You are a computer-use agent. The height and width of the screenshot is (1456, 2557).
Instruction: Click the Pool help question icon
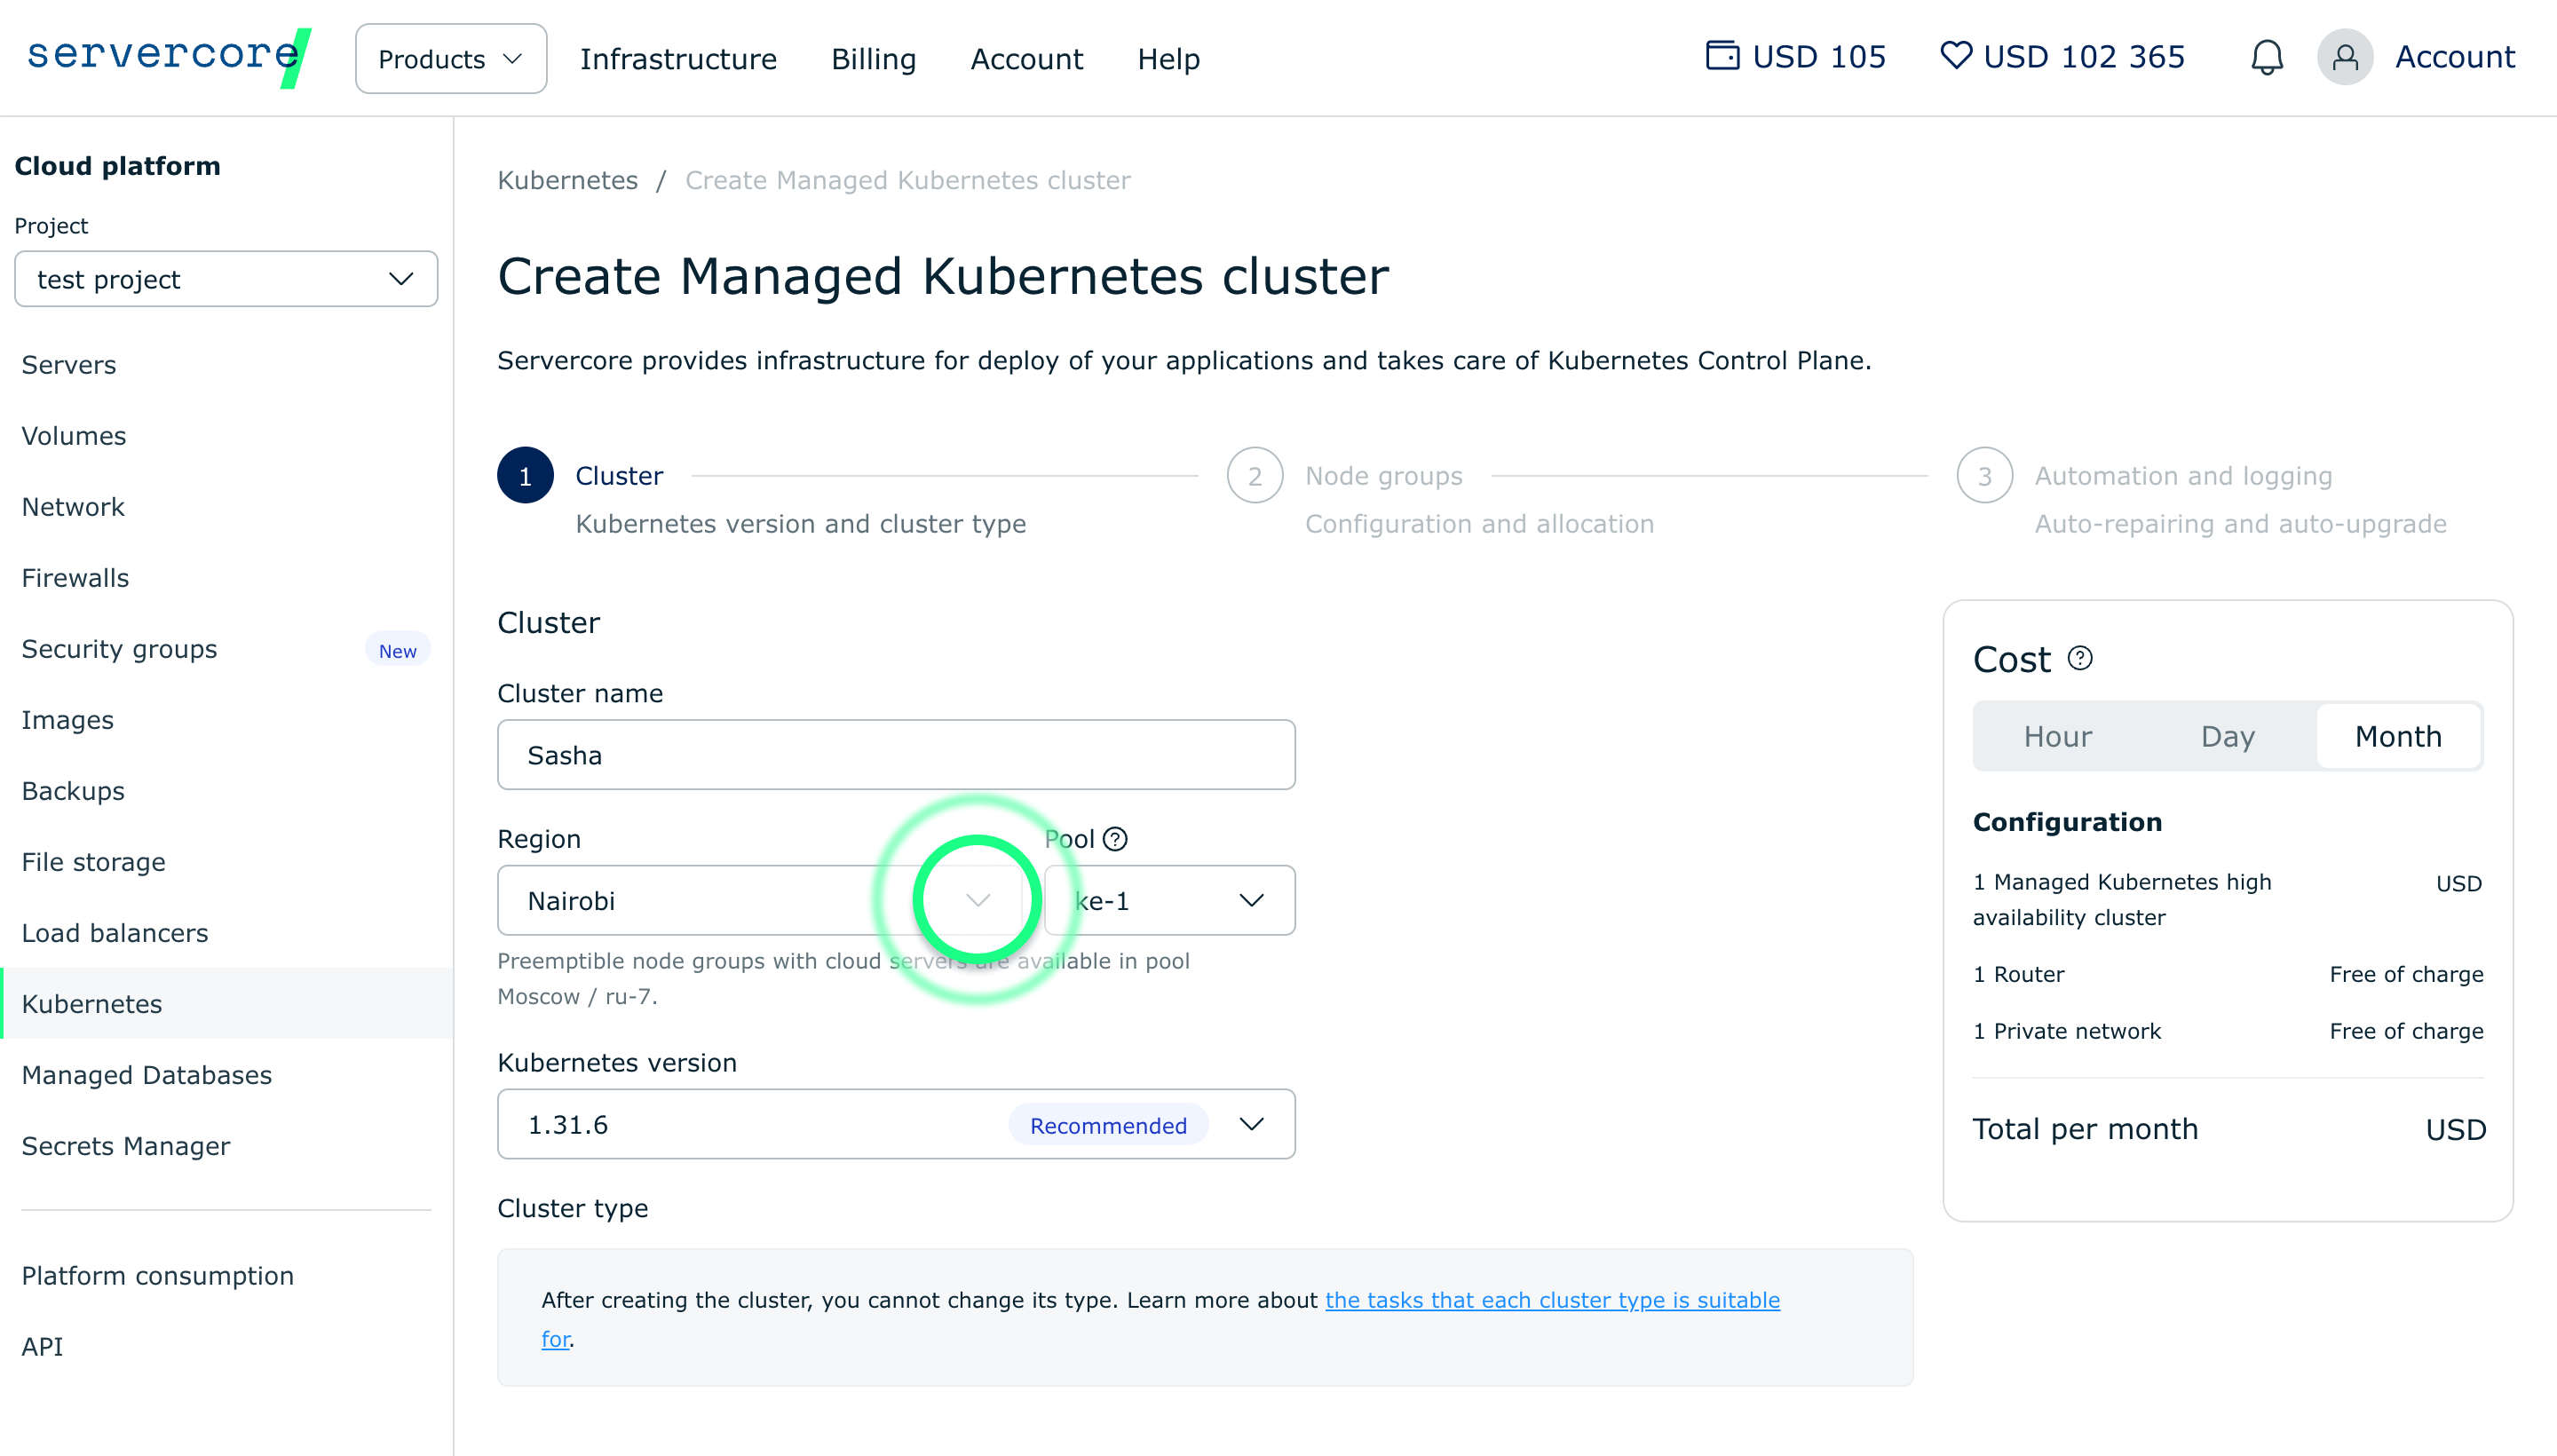(1115, 839)
